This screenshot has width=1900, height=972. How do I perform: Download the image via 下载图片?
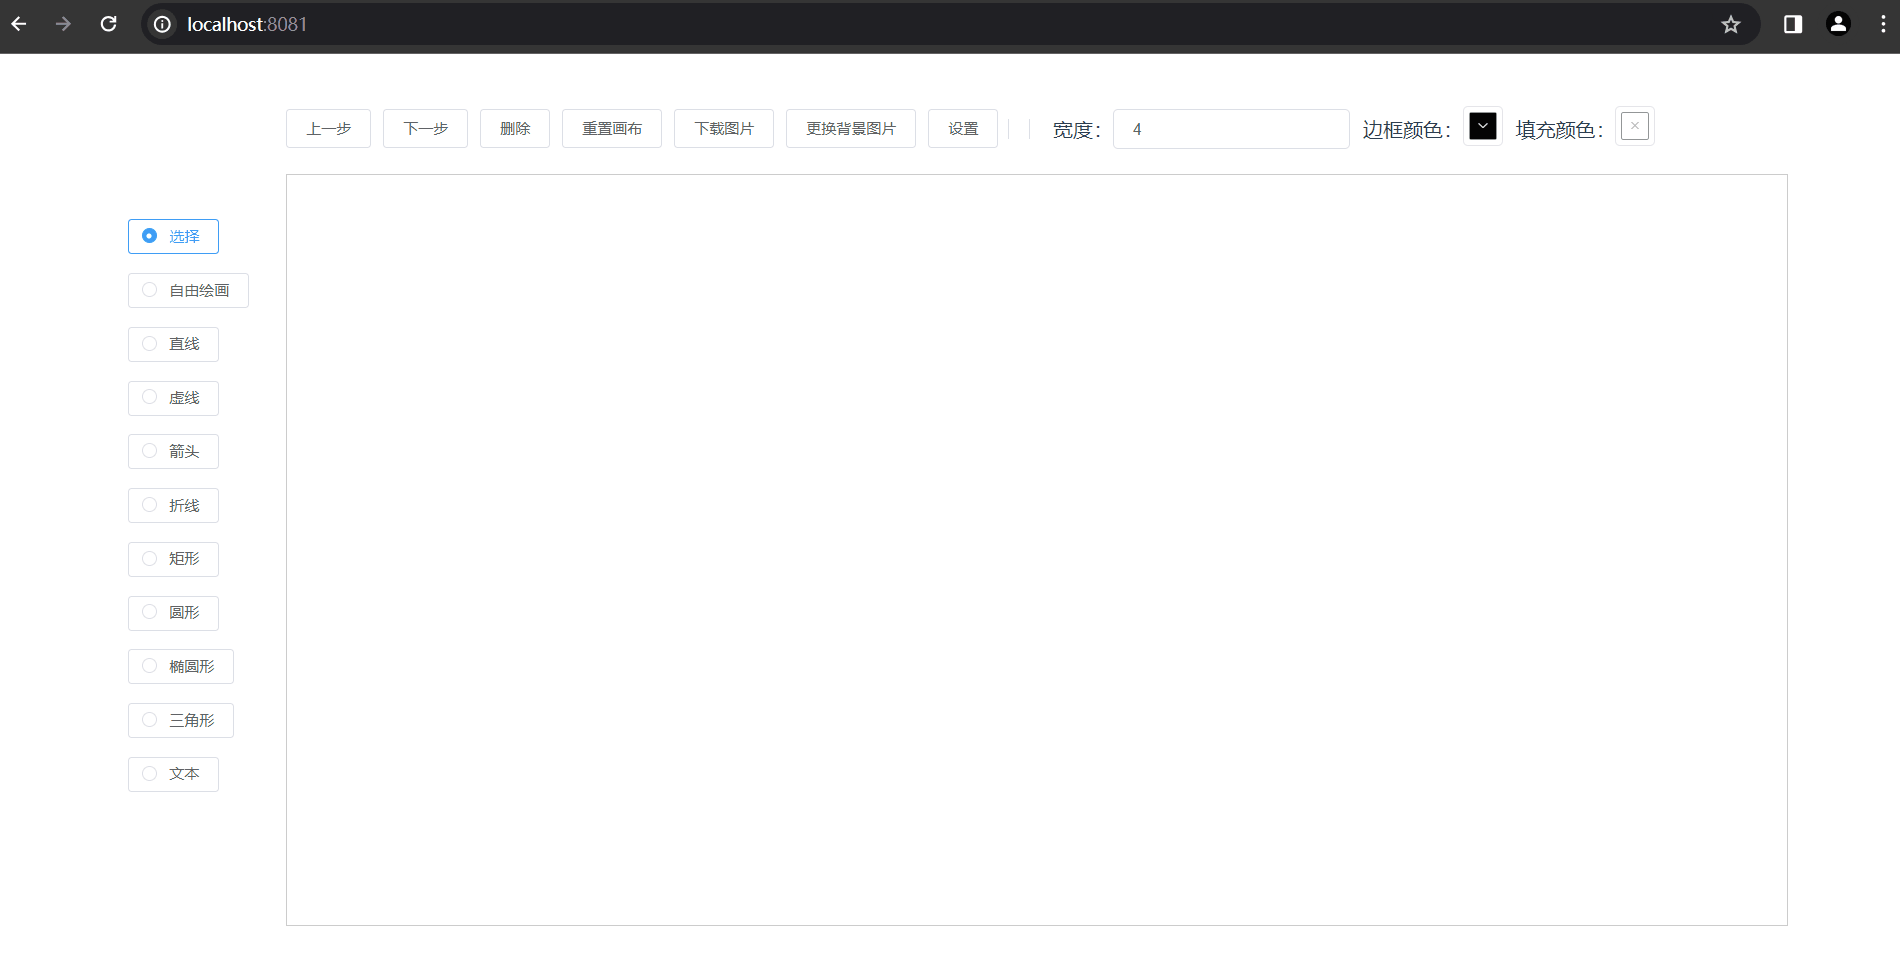724,129
